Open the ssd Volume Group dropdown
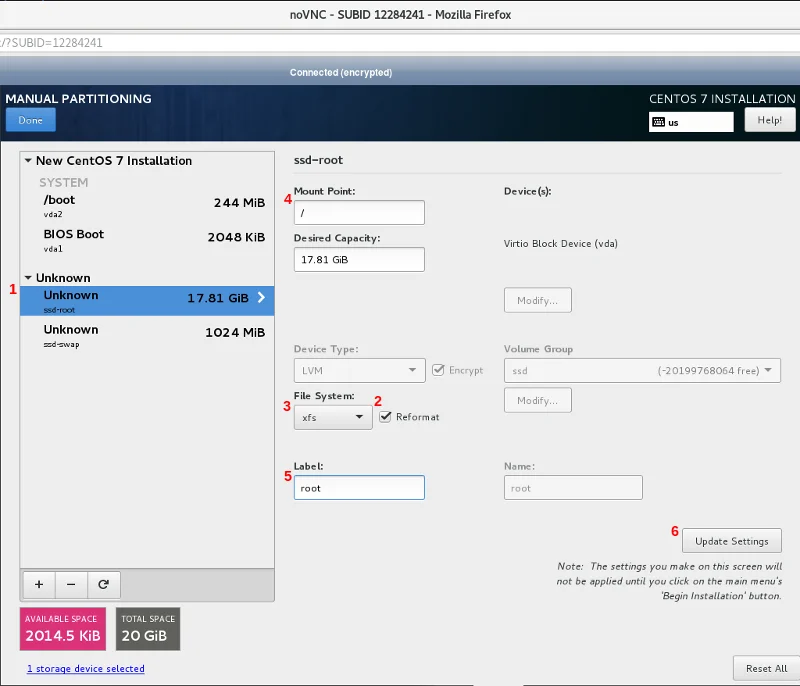Screen dimensions: 800x686 [642, 370]
